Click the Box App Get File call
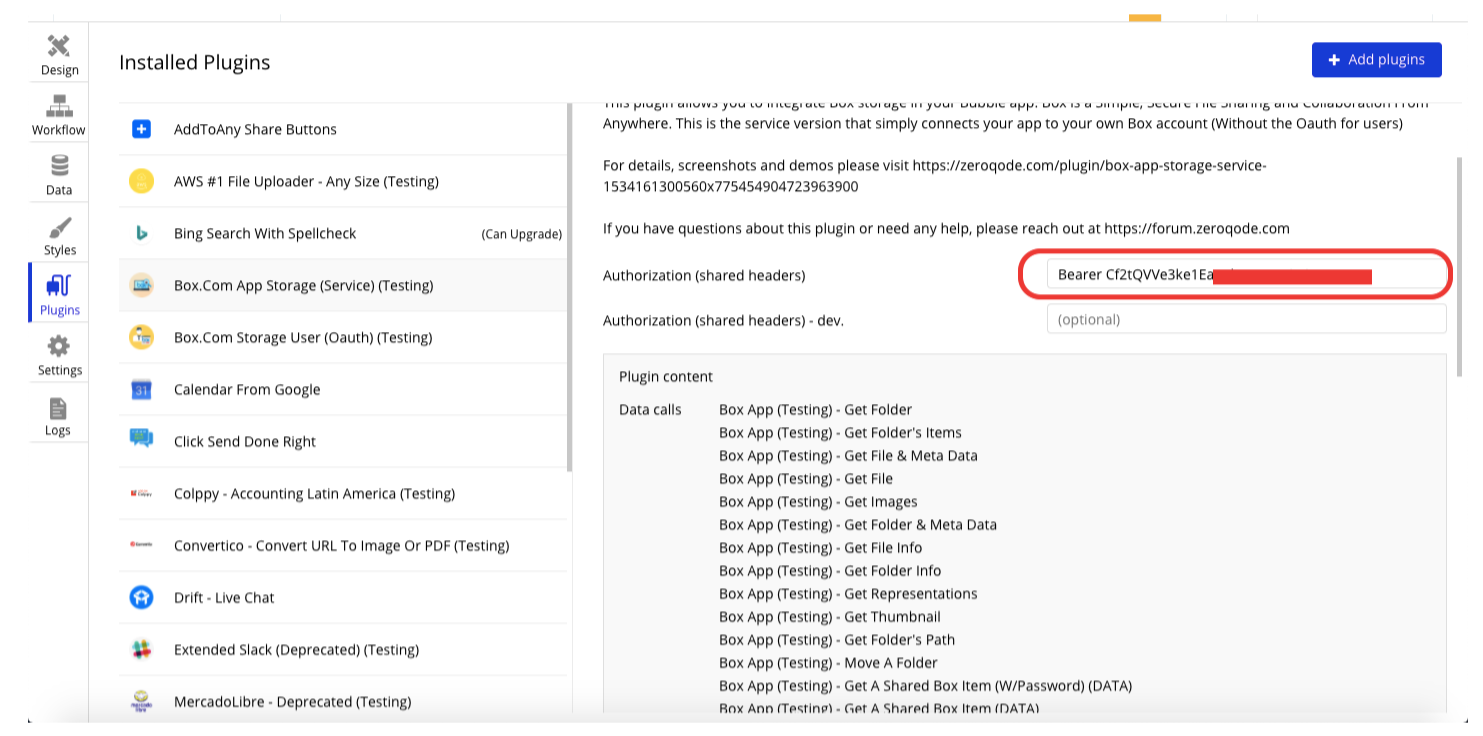1483x736 pixels. [806, 478]
